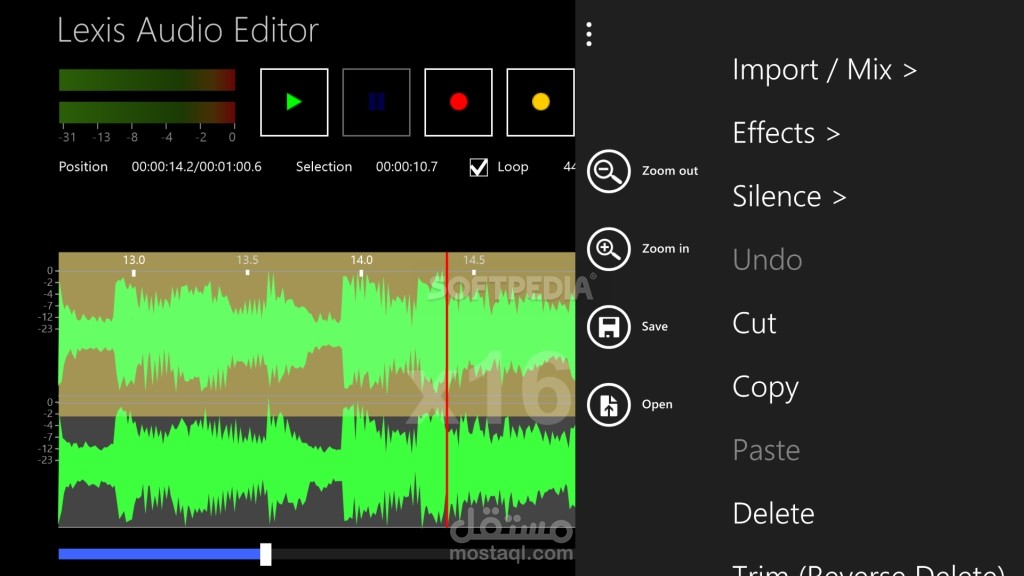Viewport: 1024px width, 576px height.
Task: Click the 13.0 timeline ruler marker
Action: coord(134,260)
